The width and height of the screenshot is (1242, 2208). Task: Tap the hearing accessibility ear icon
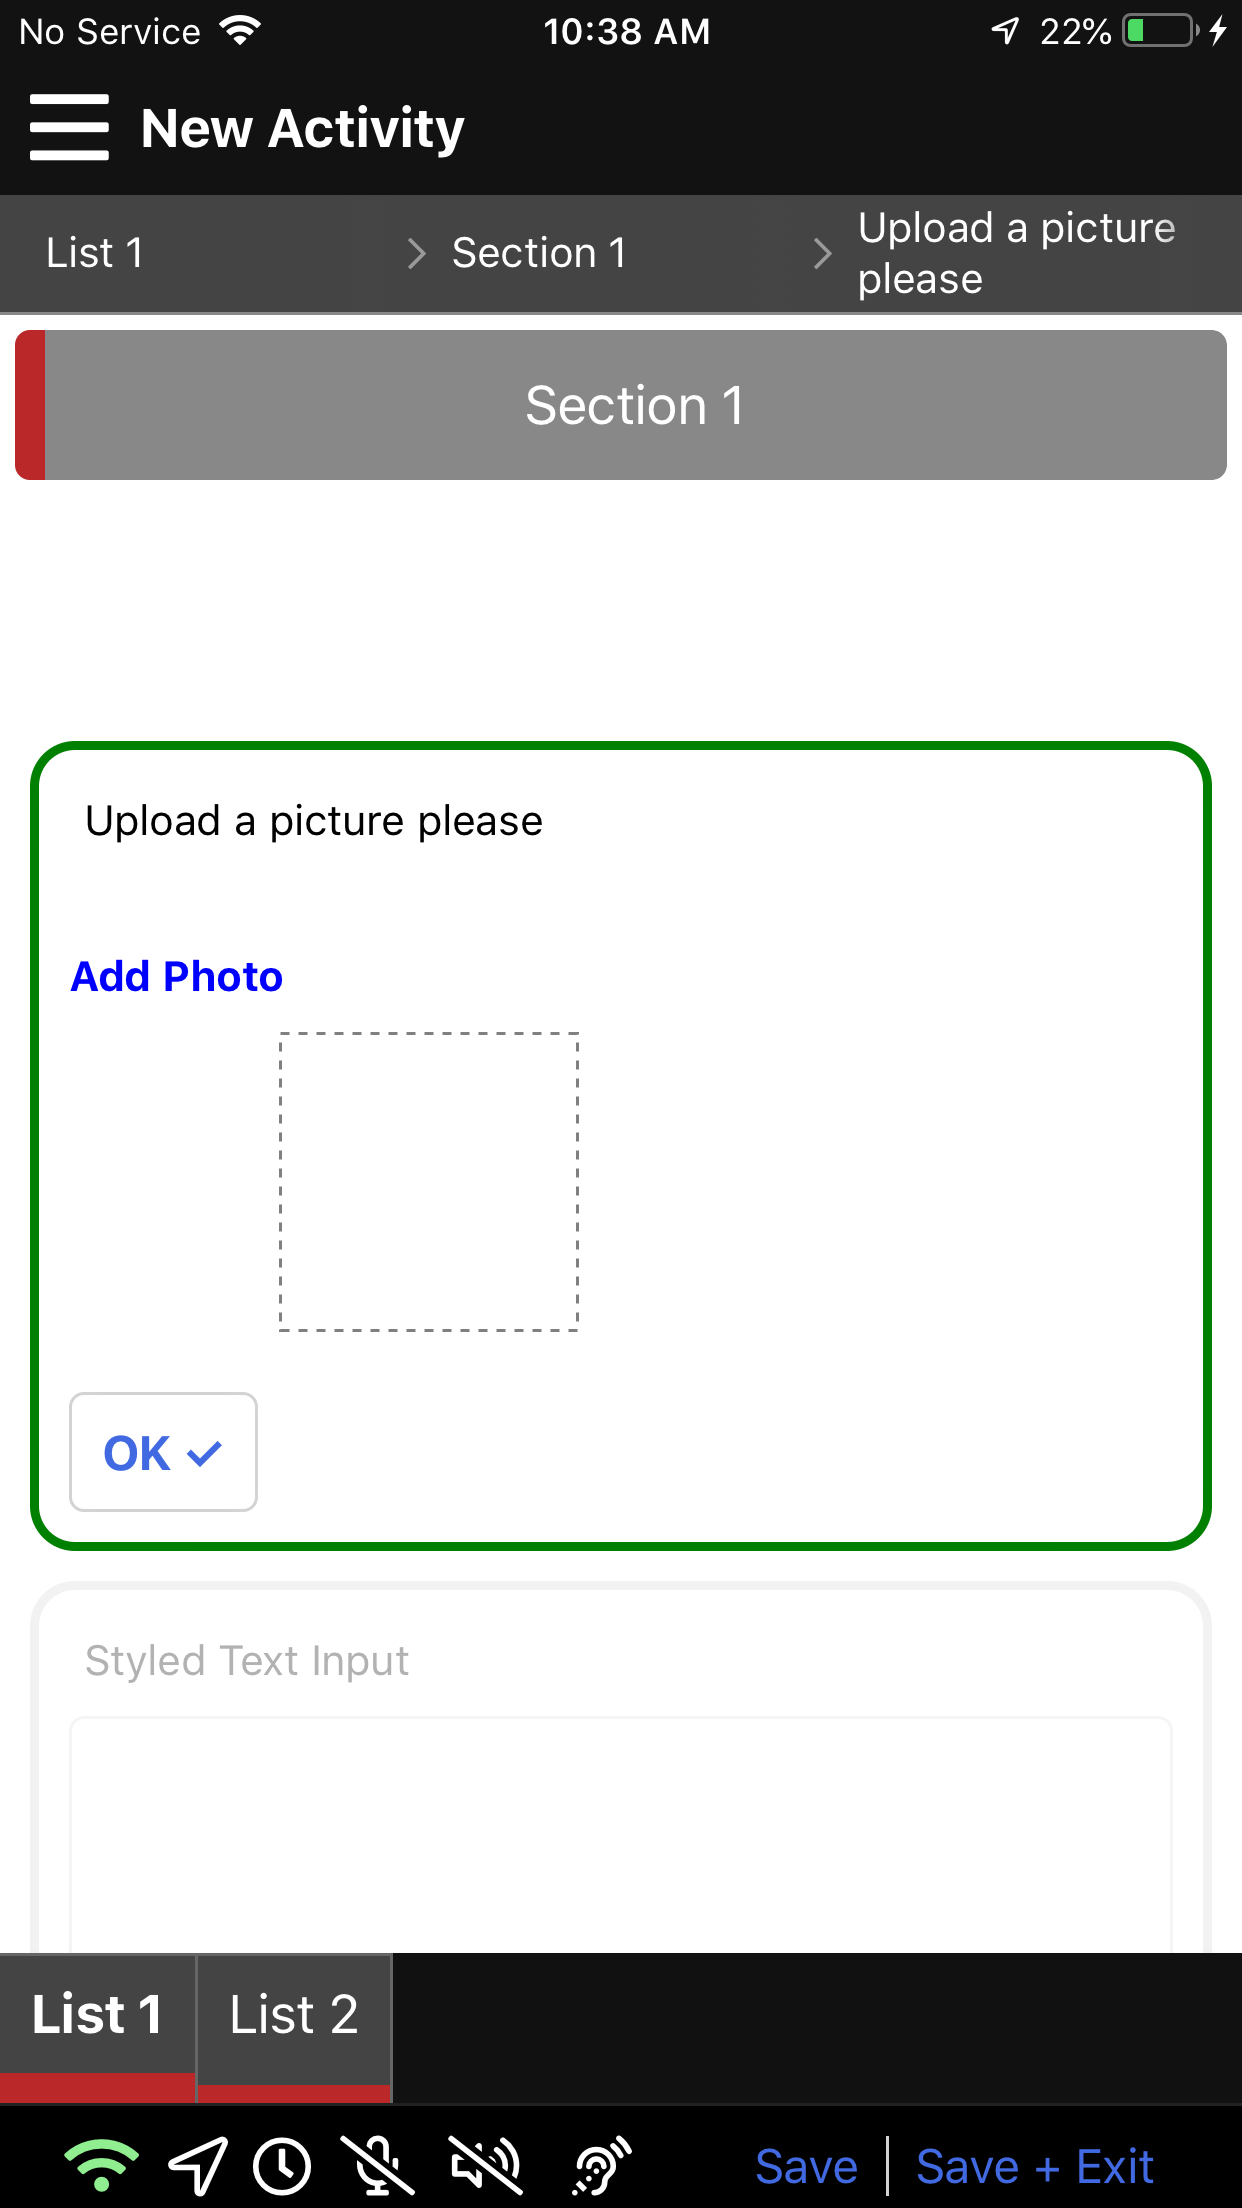click(x=601, y=2166)
